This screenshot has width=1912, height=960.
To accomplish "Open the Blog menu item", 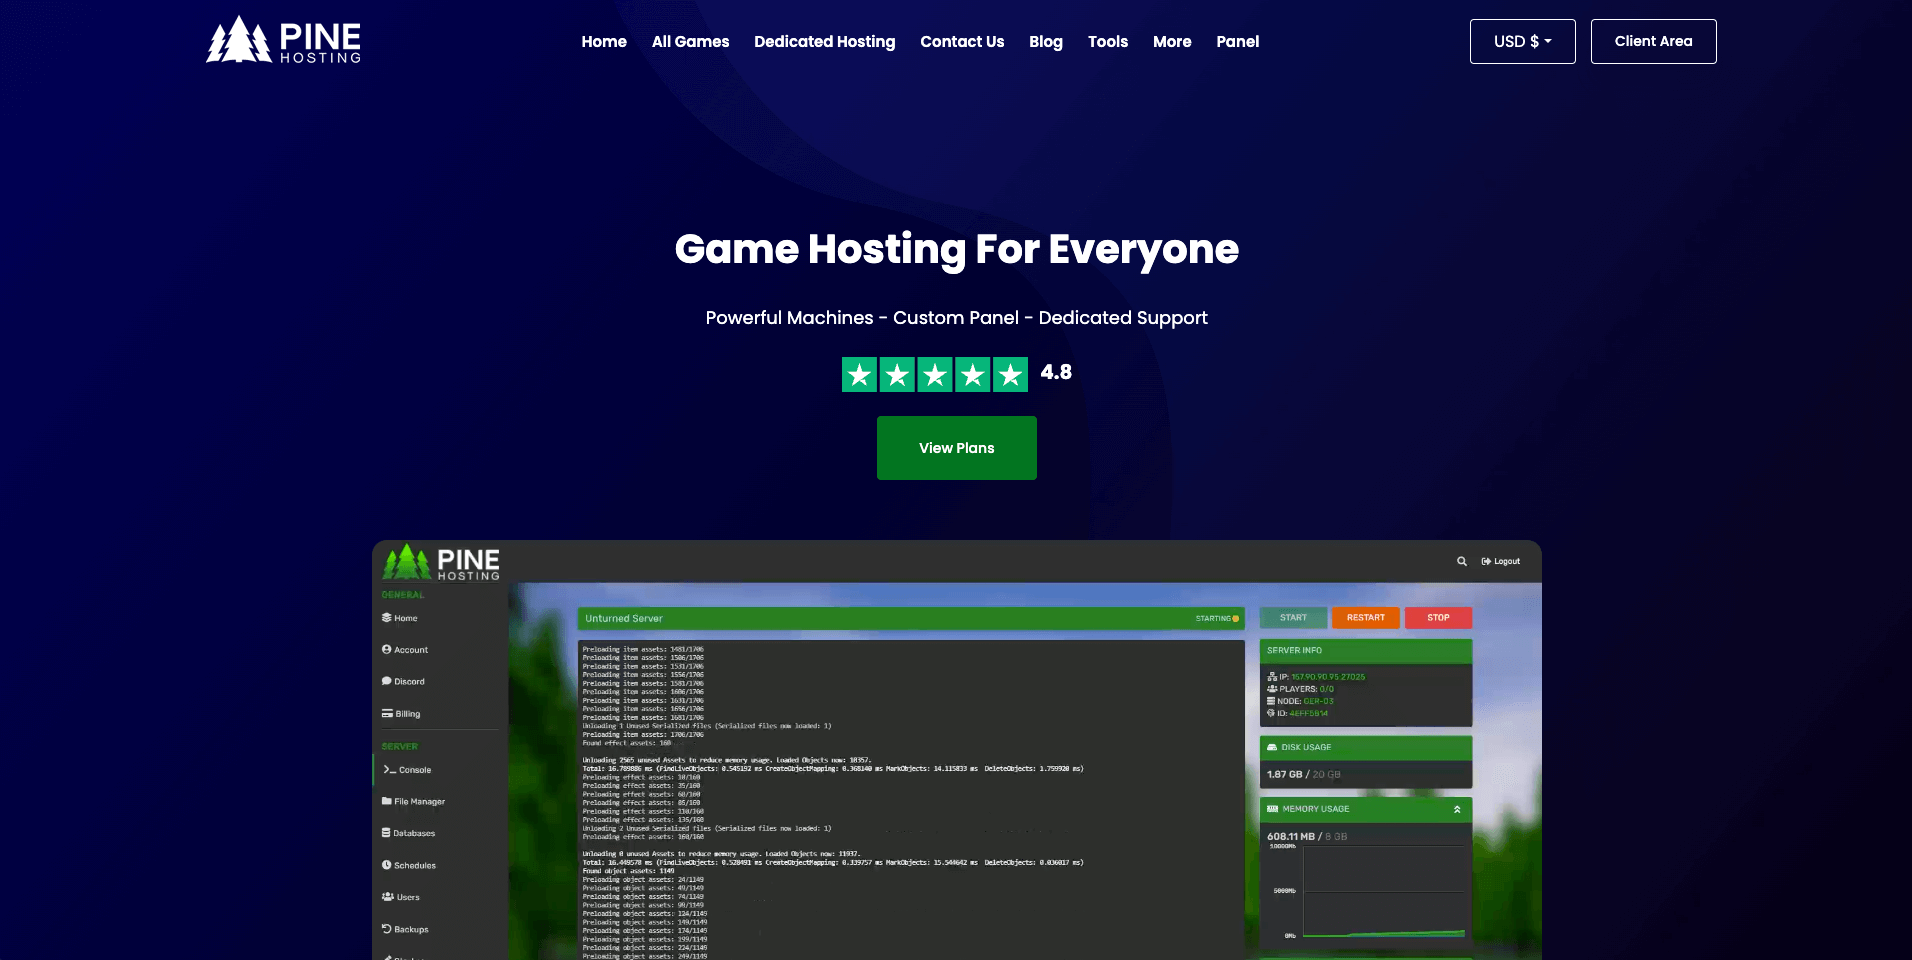I will [1045, 41].
